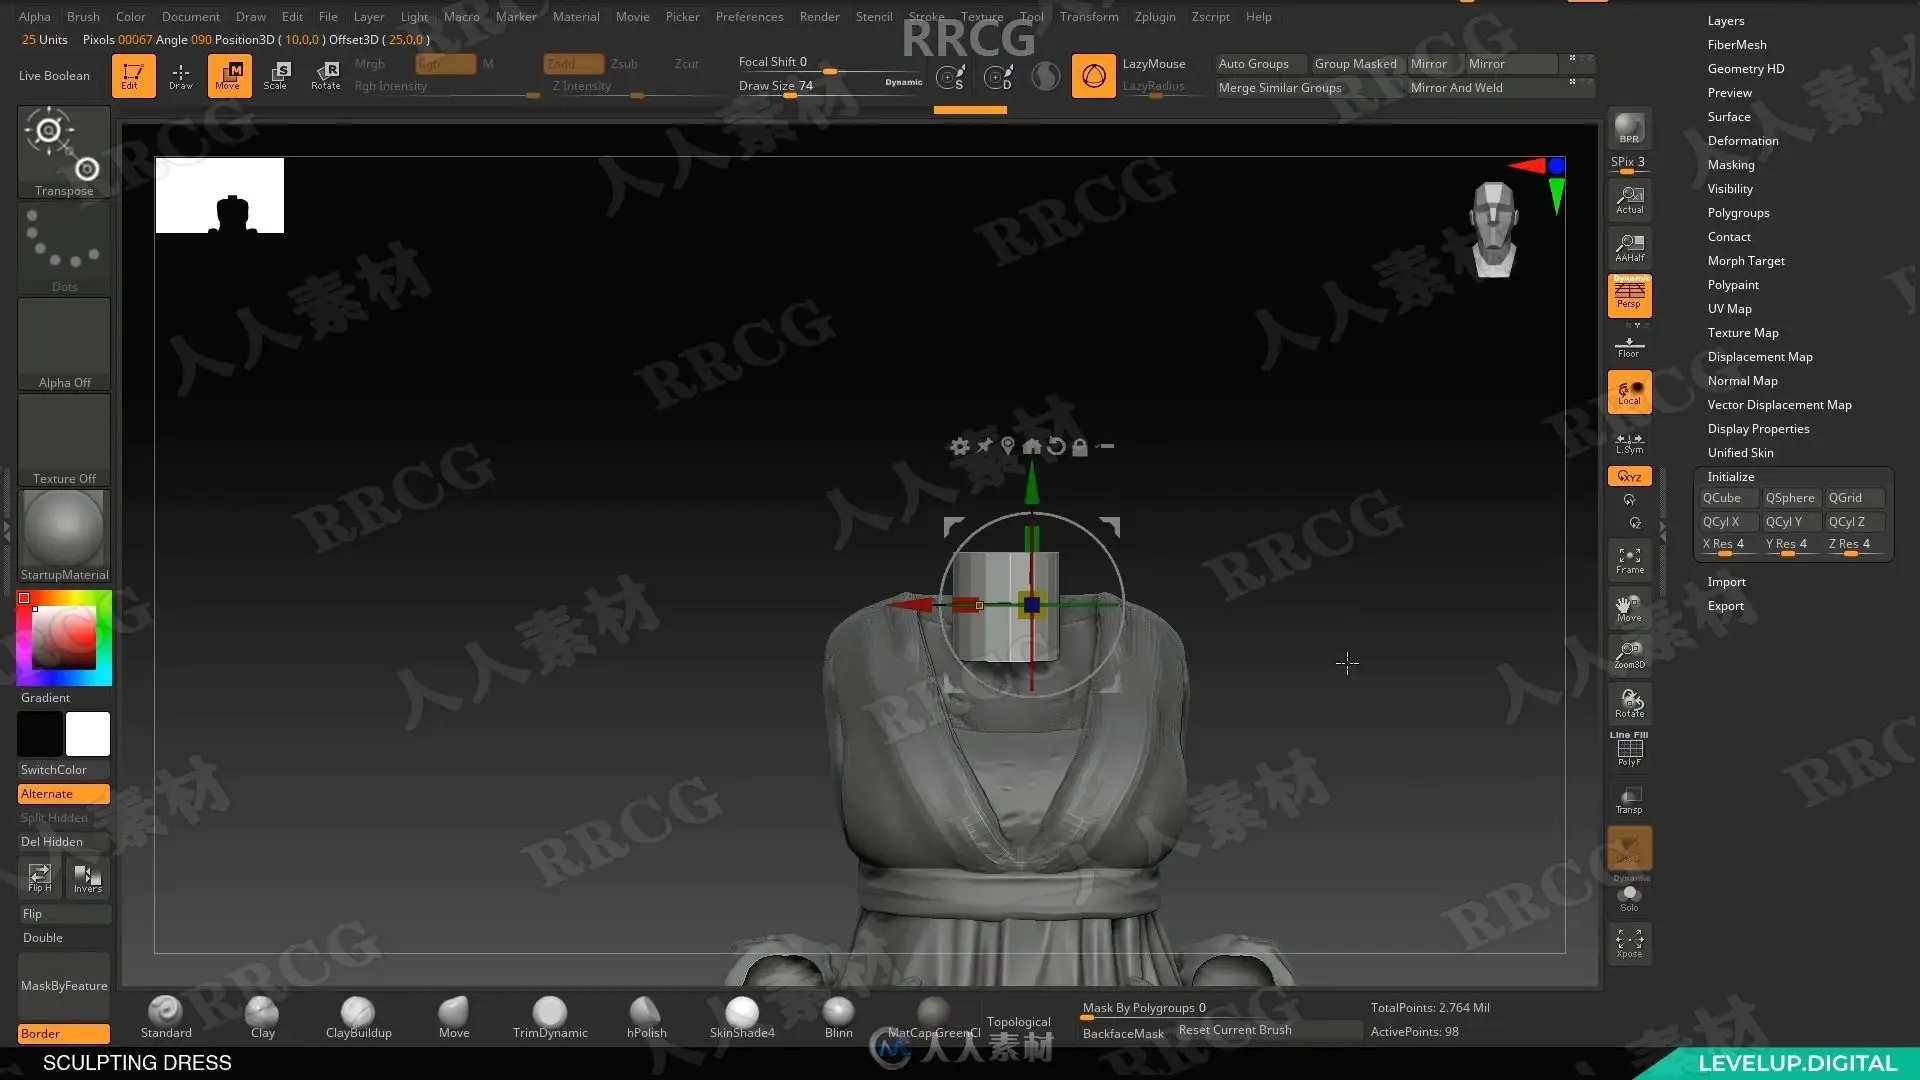Open the Transform menu
Image resolution: width=1920 pixels, height=1080 pixels.
(1089, 16)
